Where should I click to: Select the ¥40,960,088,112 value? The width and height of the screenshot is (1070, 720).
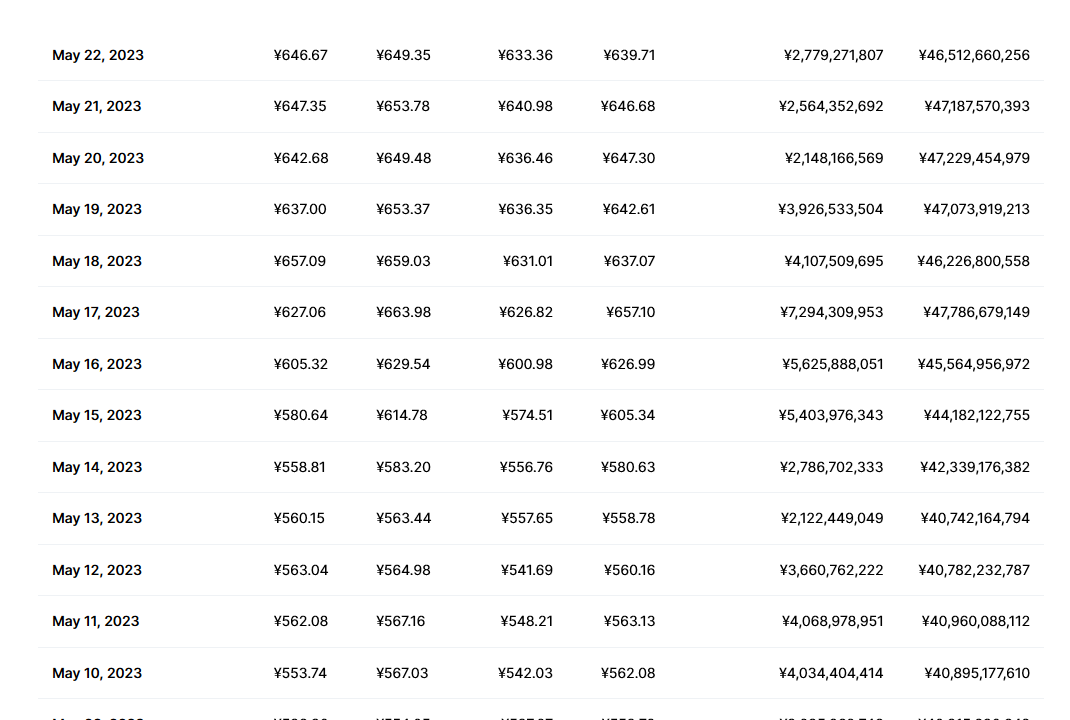[x=975, y=621]
